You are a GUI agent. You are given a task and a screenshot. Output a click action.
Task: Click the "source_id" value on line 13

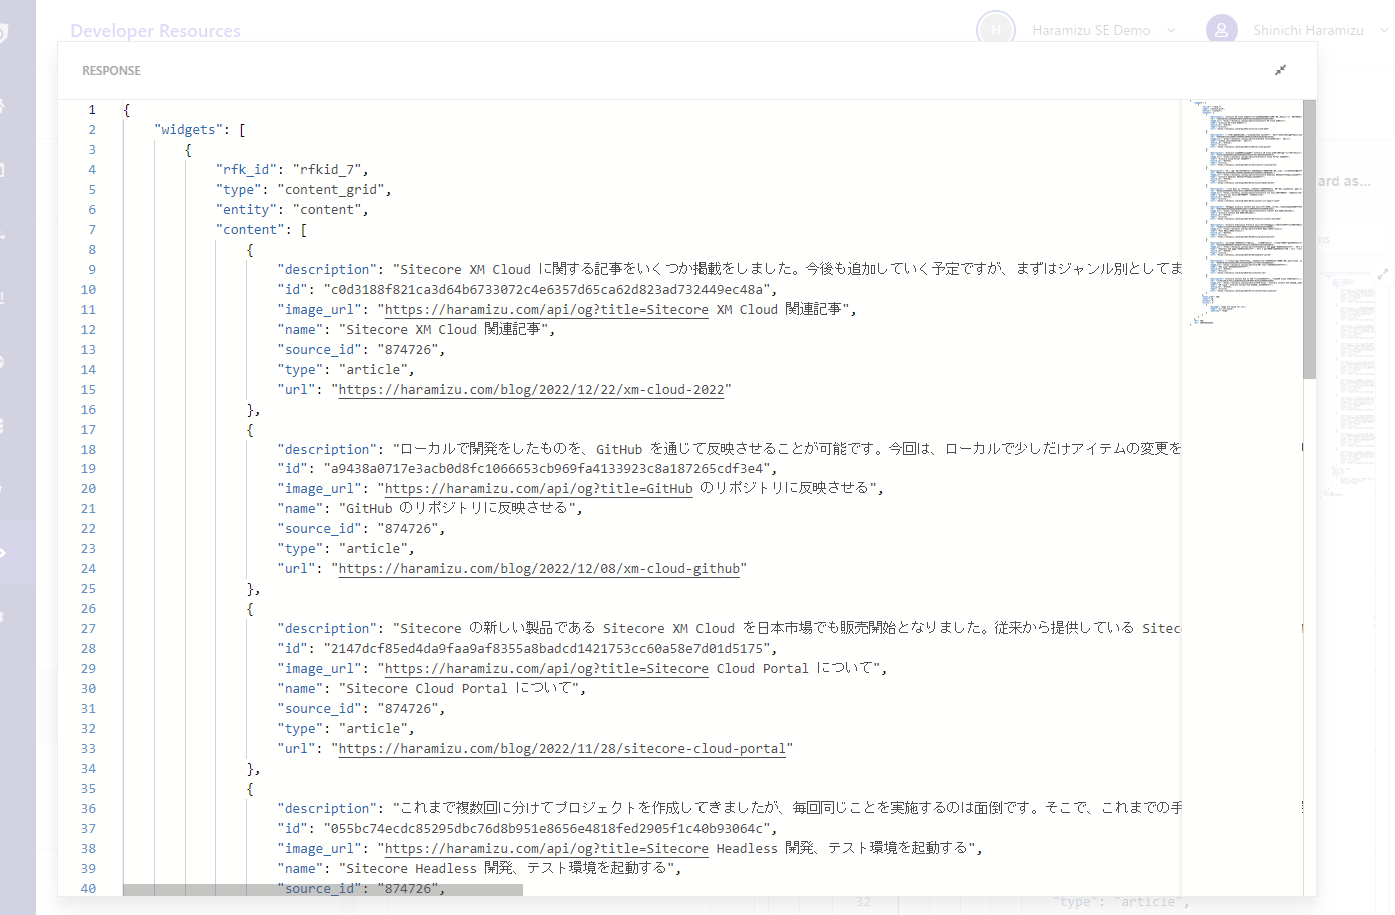pos(408,350)
